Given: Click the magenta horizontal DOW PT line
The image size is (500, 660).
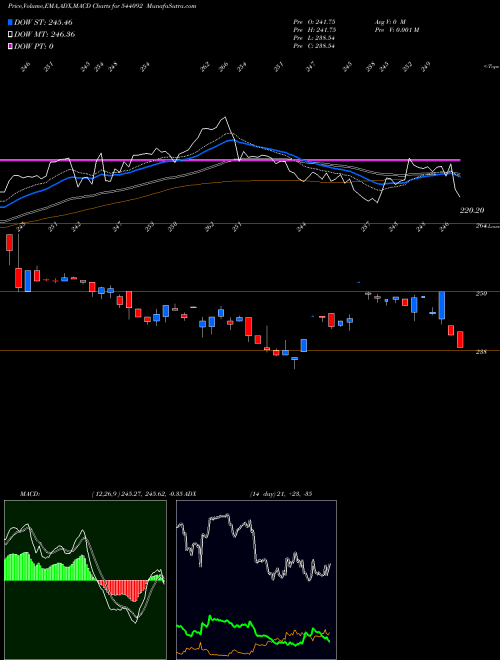Looking at the screenshot, I should [x=230, y=160].
